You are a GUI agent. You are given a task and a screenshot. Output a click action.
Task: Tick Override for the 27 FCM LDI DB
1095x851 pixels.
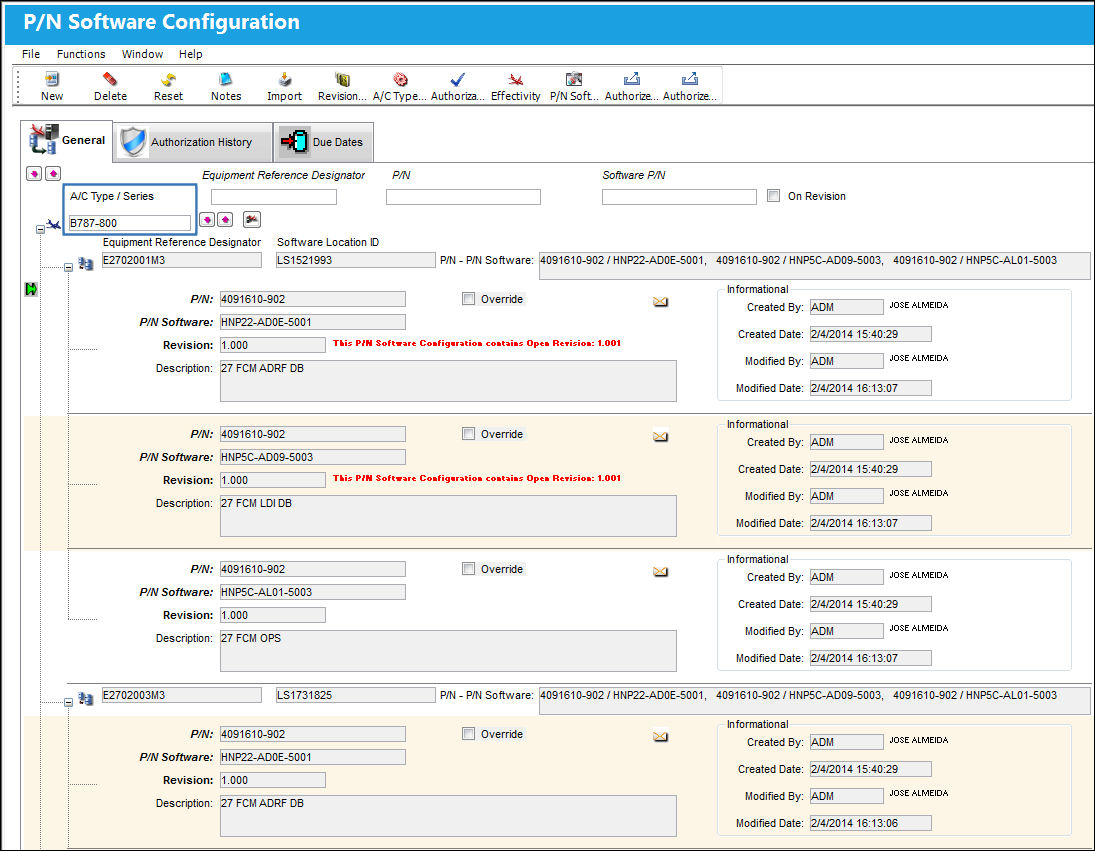click(x=468, y=434)
